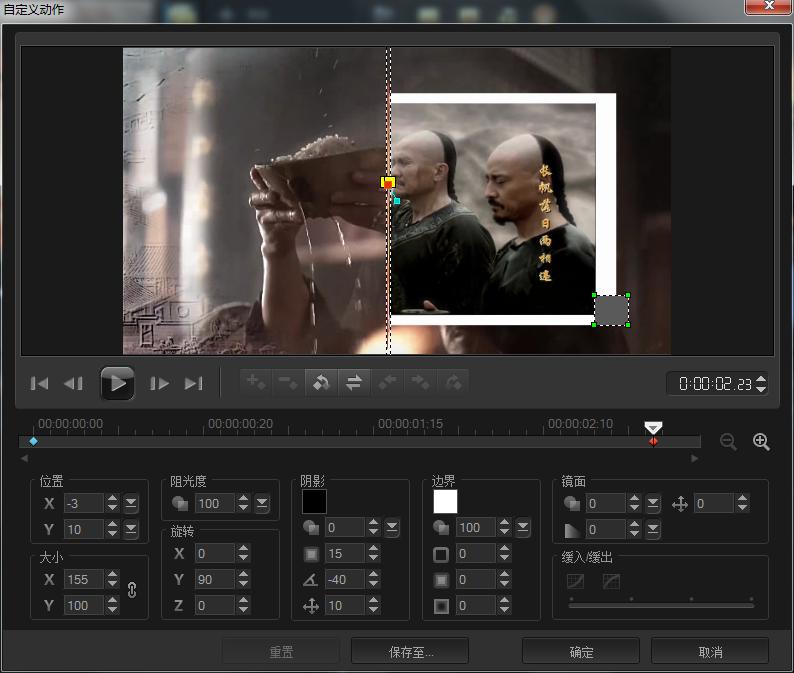Click the size Y field showing 100

(x=84, y=605)
